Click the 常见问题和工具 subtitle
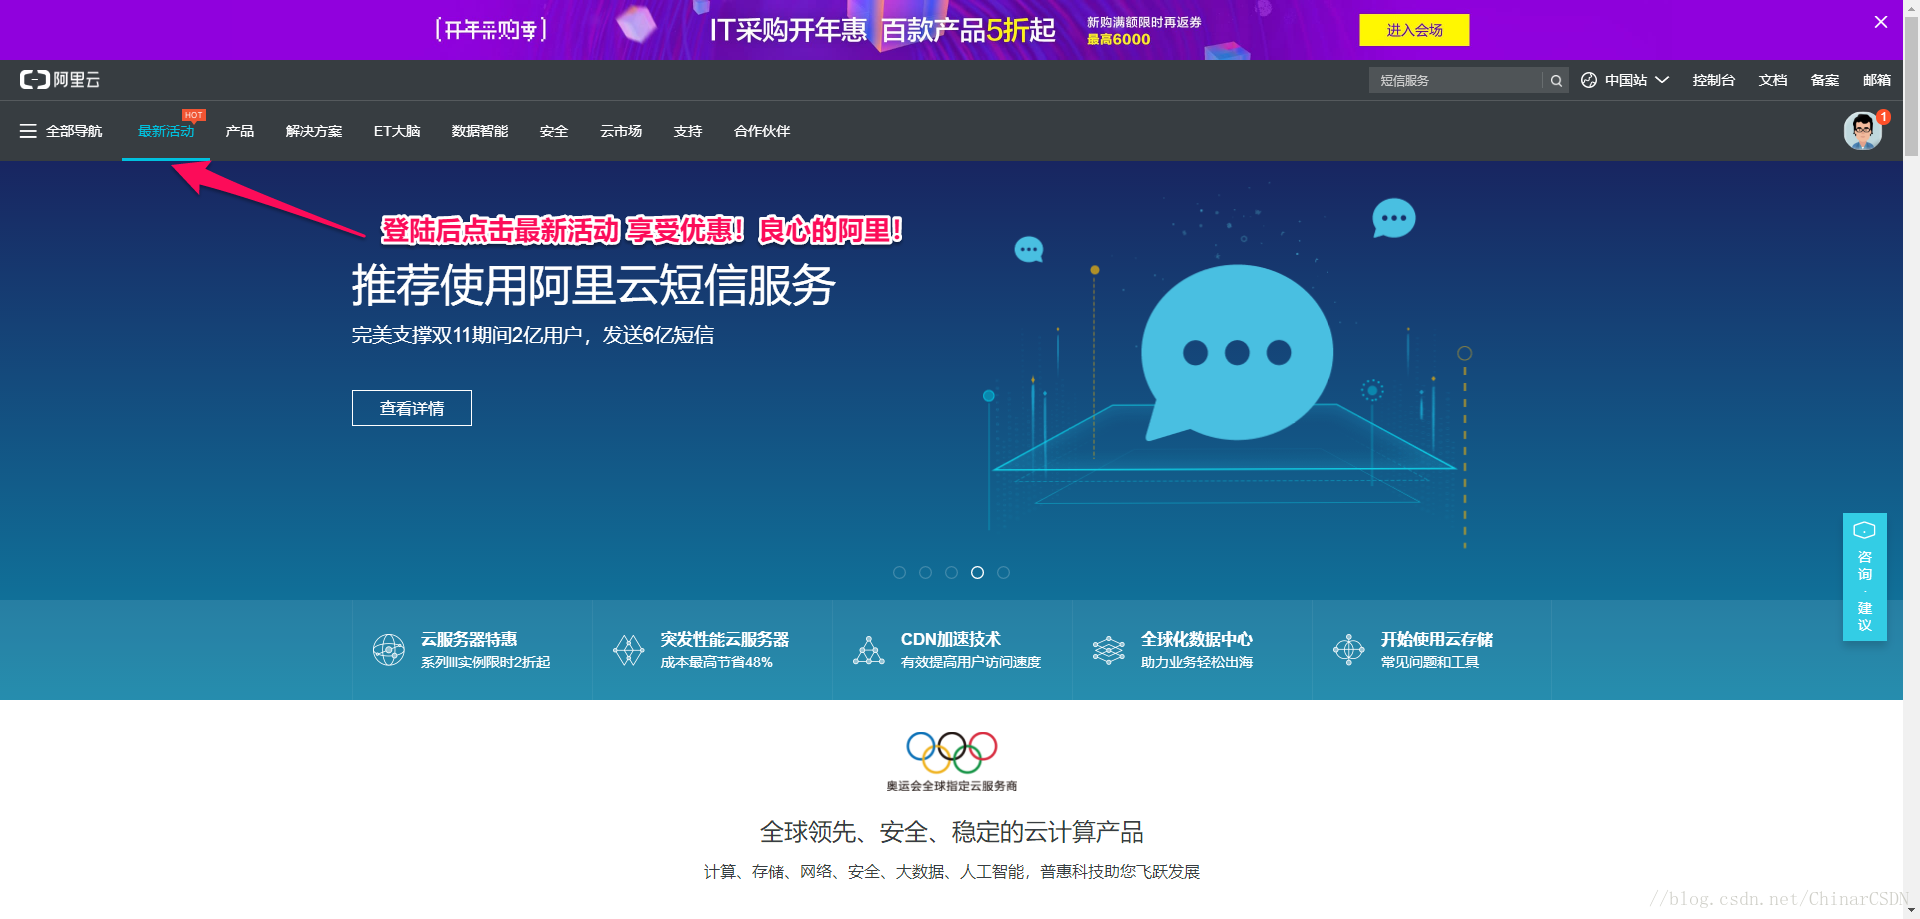The width and height of the screenshot is (1920, 919). [1430, 662]
